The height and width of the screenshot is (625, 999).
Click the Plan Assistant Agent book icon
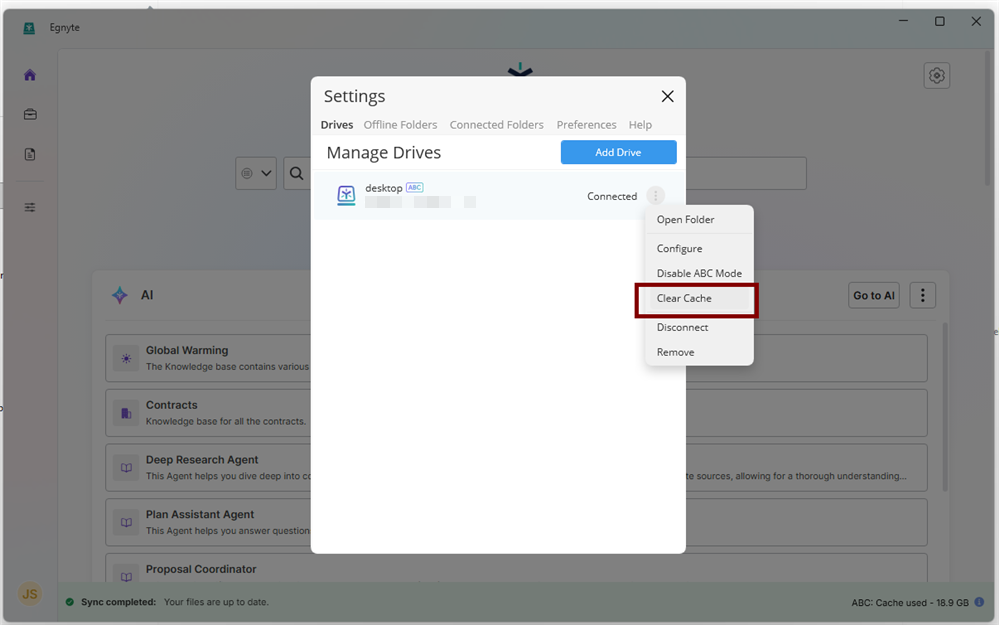pos(126,522)
